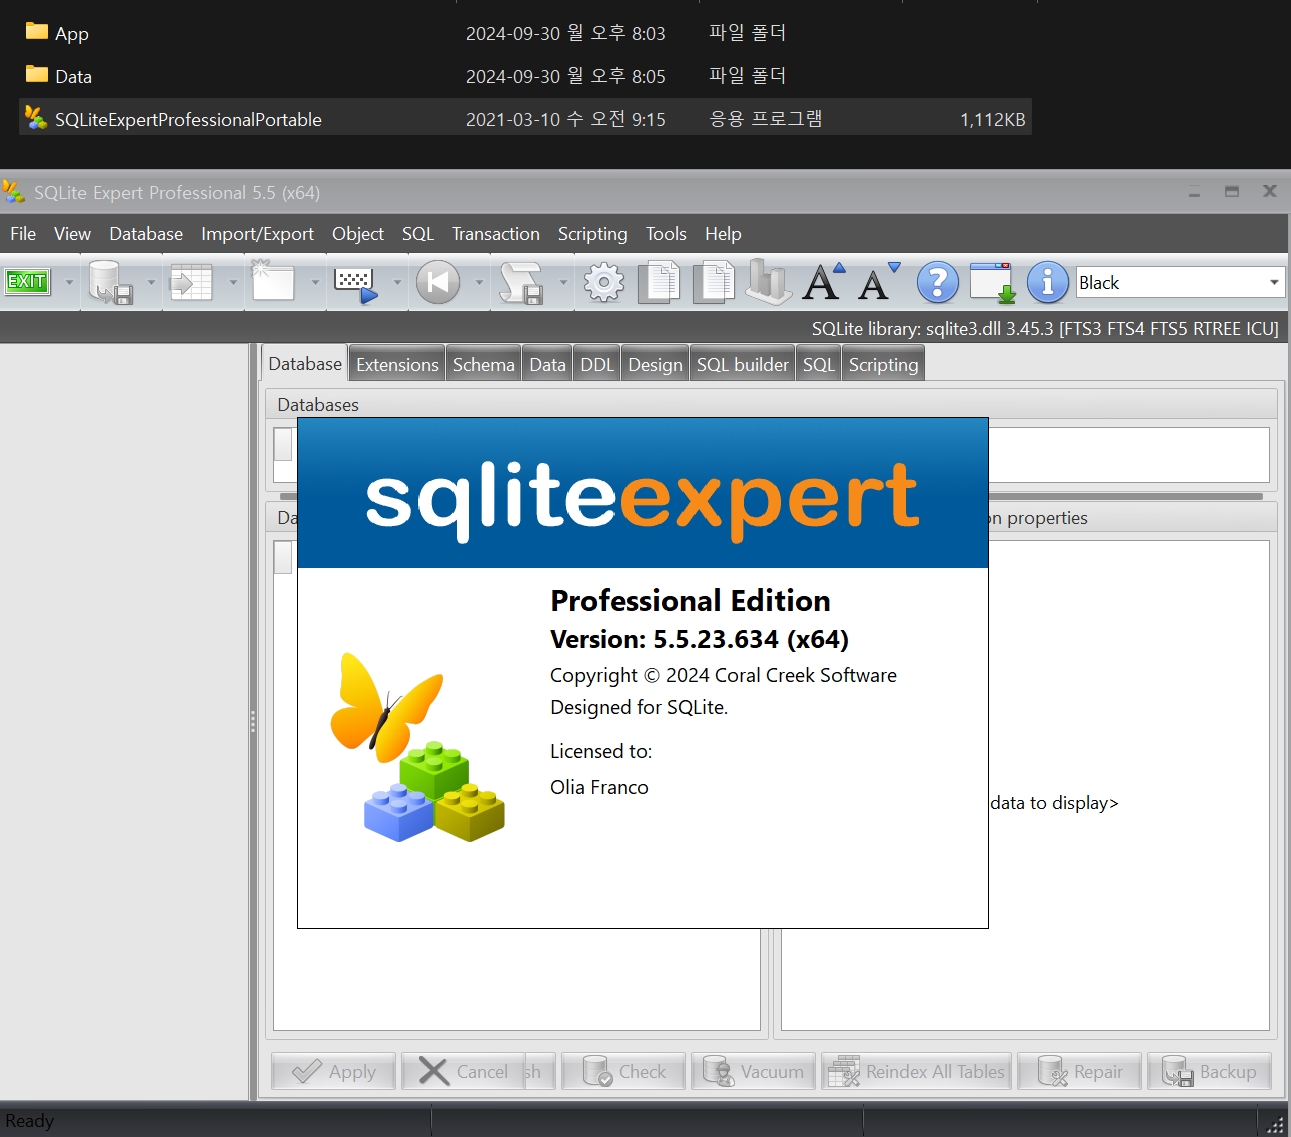Click the Check database button

click(x=624, y=1071)
